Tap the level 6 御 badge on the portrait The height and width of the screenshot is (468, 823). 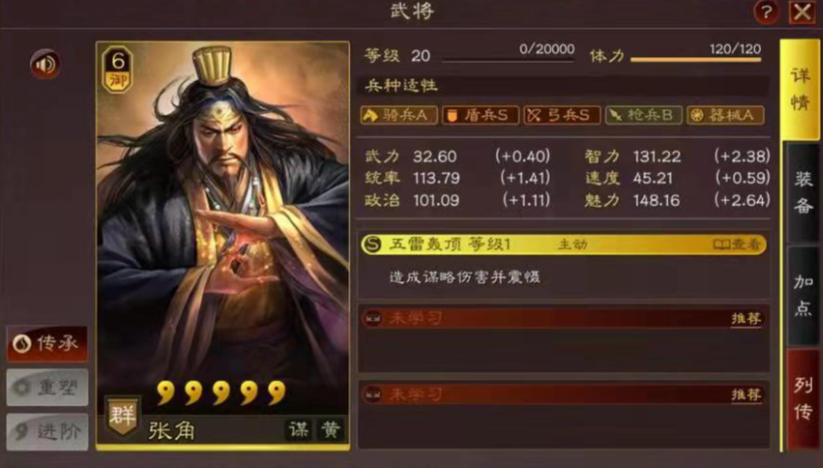(x=117, y=69)
